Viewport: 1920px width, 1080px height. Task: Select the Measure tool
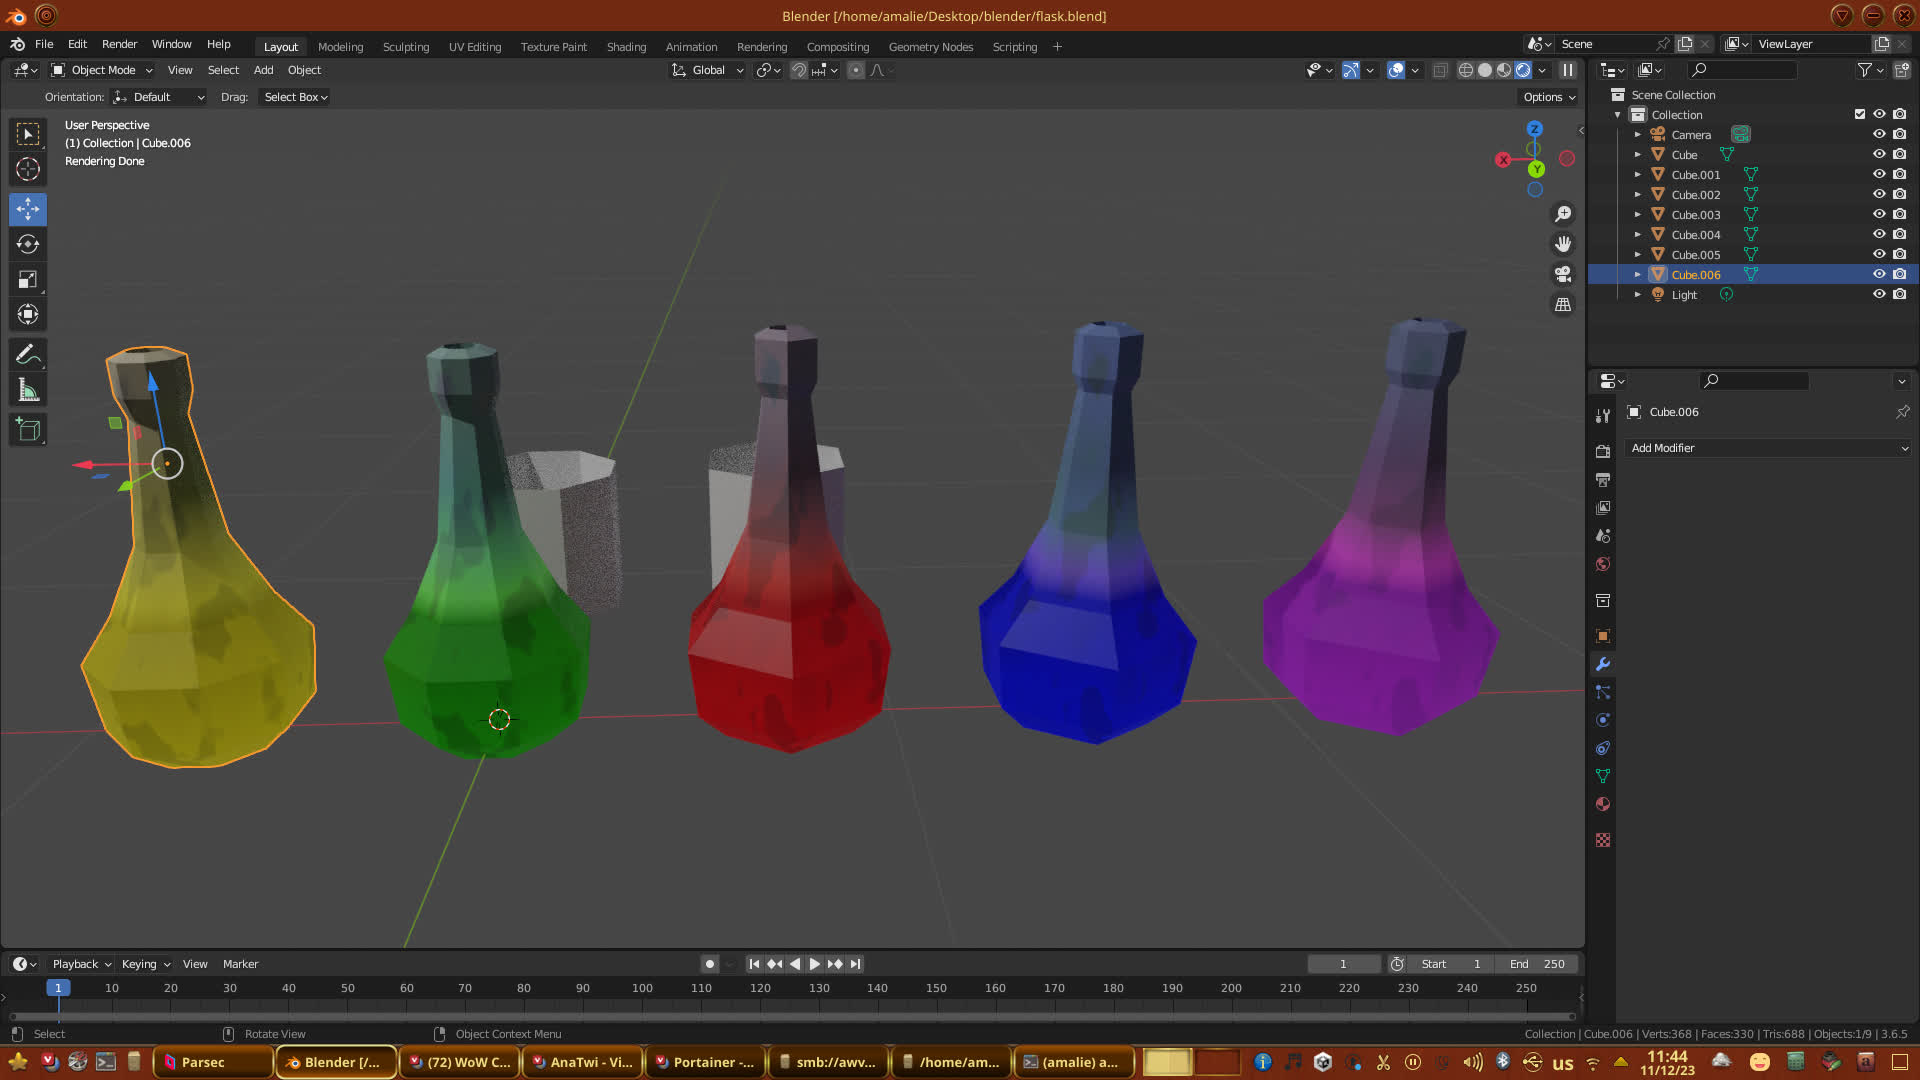[x=28, y=391]
